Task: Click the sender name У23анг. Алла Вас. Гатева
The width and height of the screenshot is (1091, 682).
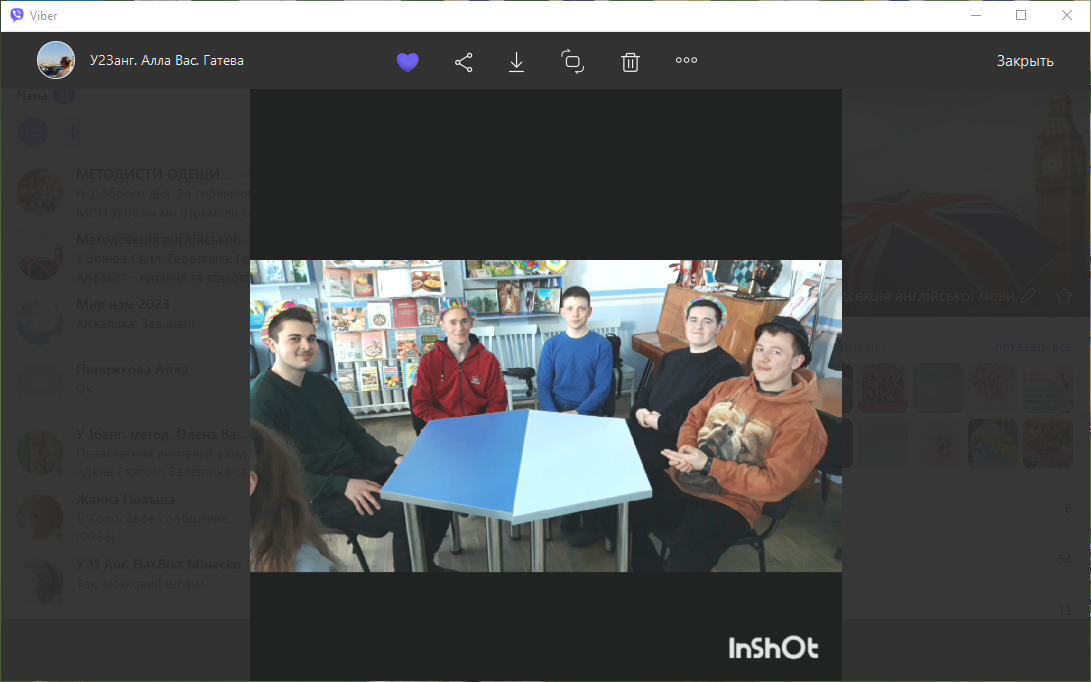Action: (167, 61)
